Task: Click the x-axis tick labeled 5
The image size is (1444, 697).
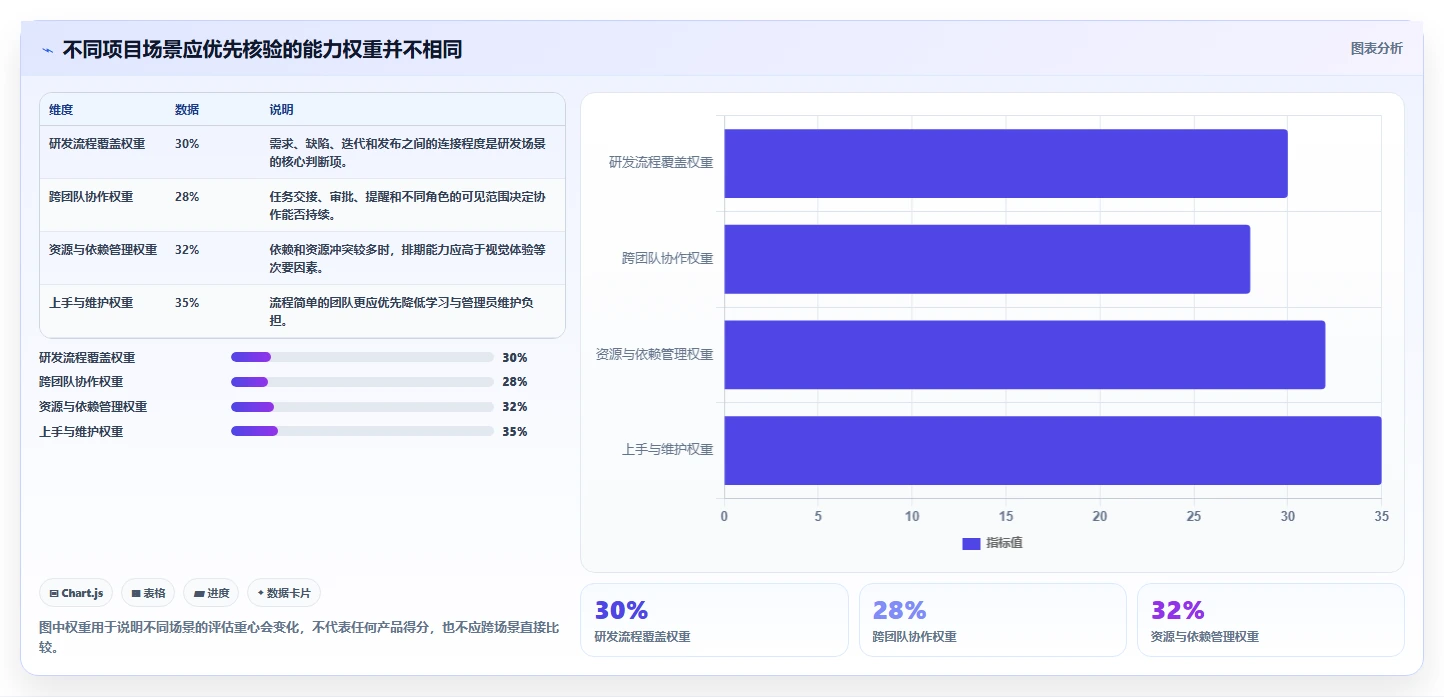Action: tap(818, 516)
